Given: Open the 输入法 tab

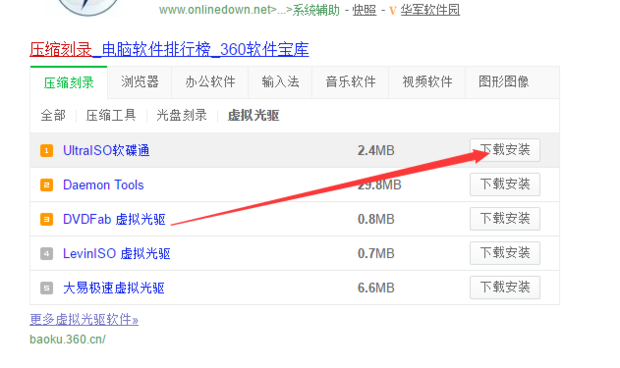Looking at the screenshot, I should point(280,82).
